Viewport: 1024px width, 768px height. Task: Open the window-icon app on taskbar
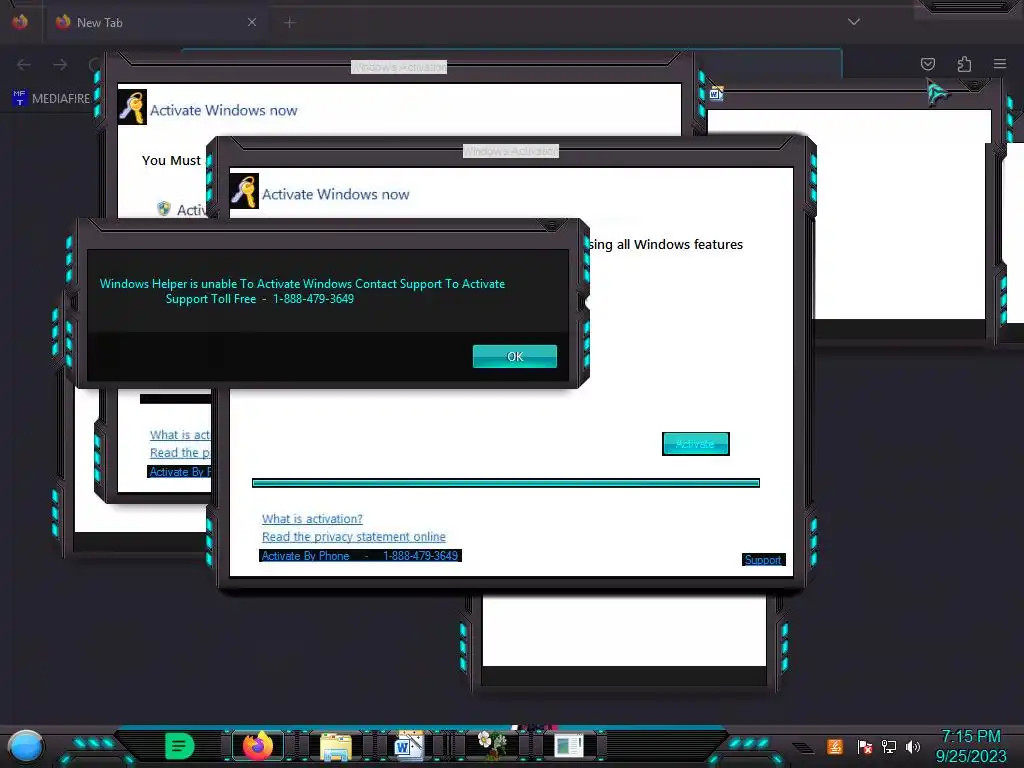[x=568, y=746]
